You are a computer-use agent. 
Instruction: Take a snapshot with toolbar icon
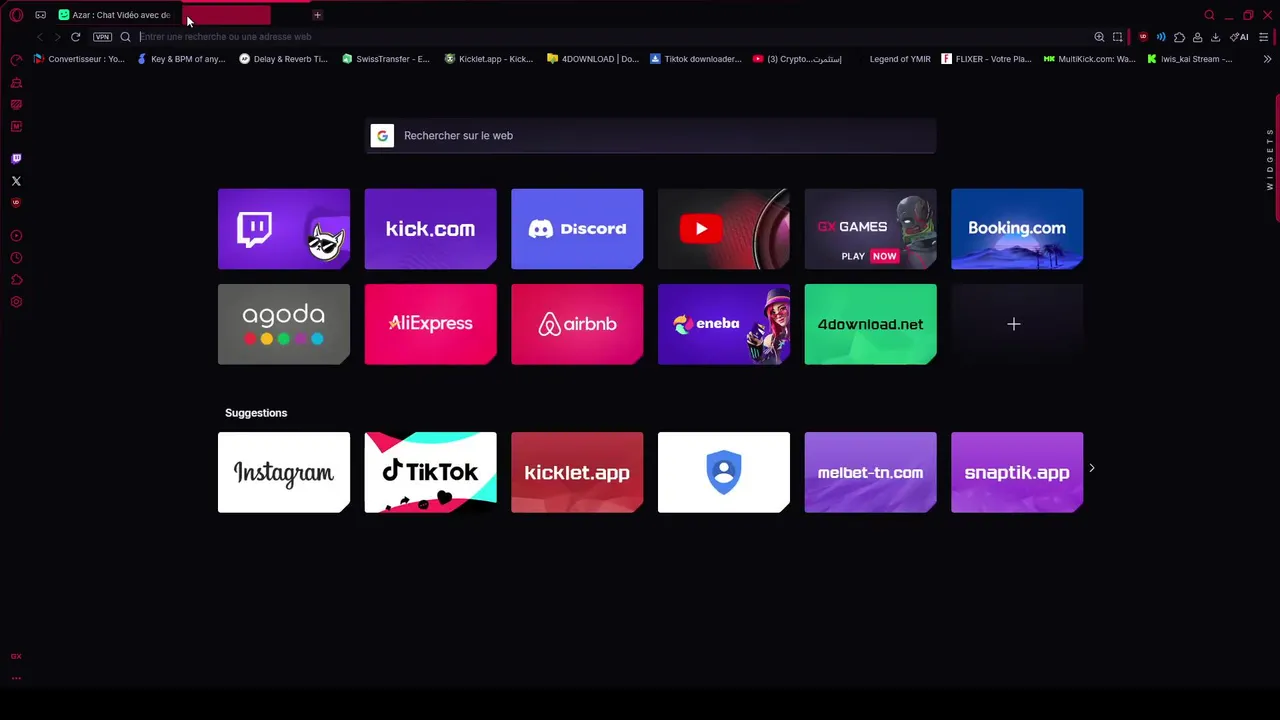pyautogui.click(x=1118, y=37)
